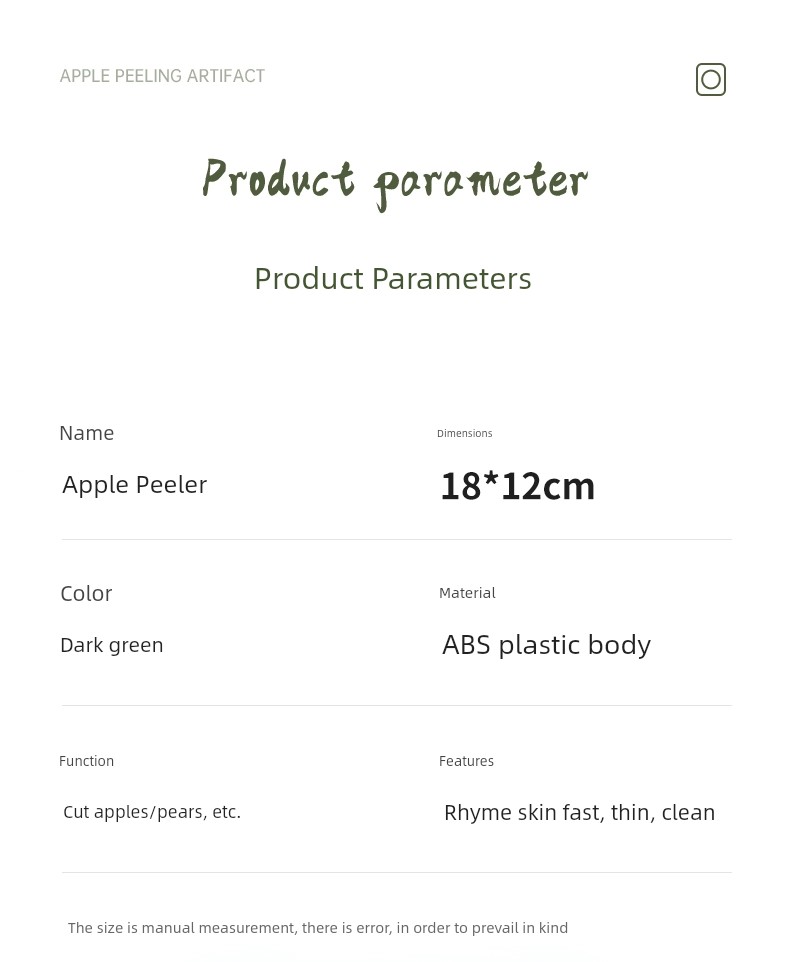Screen dimensions: 790x962
Task: Click the manual measurement size disclaimer
Action: 318,928
